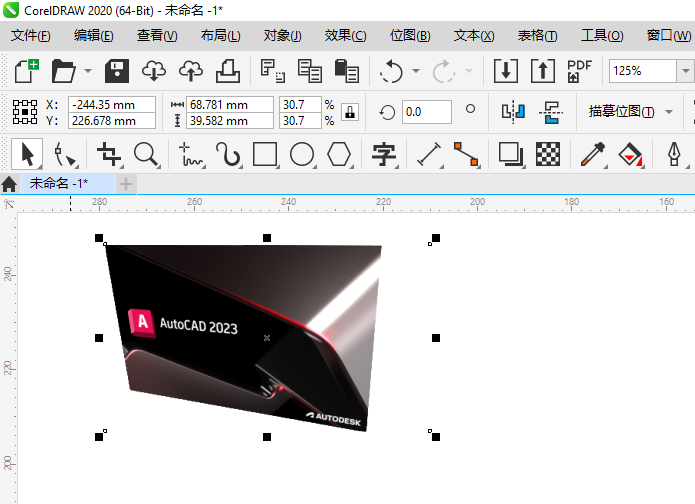This screenshot has height=504, width=695.
Task: Select the Shape edit tool
Action: coord(64,154)
